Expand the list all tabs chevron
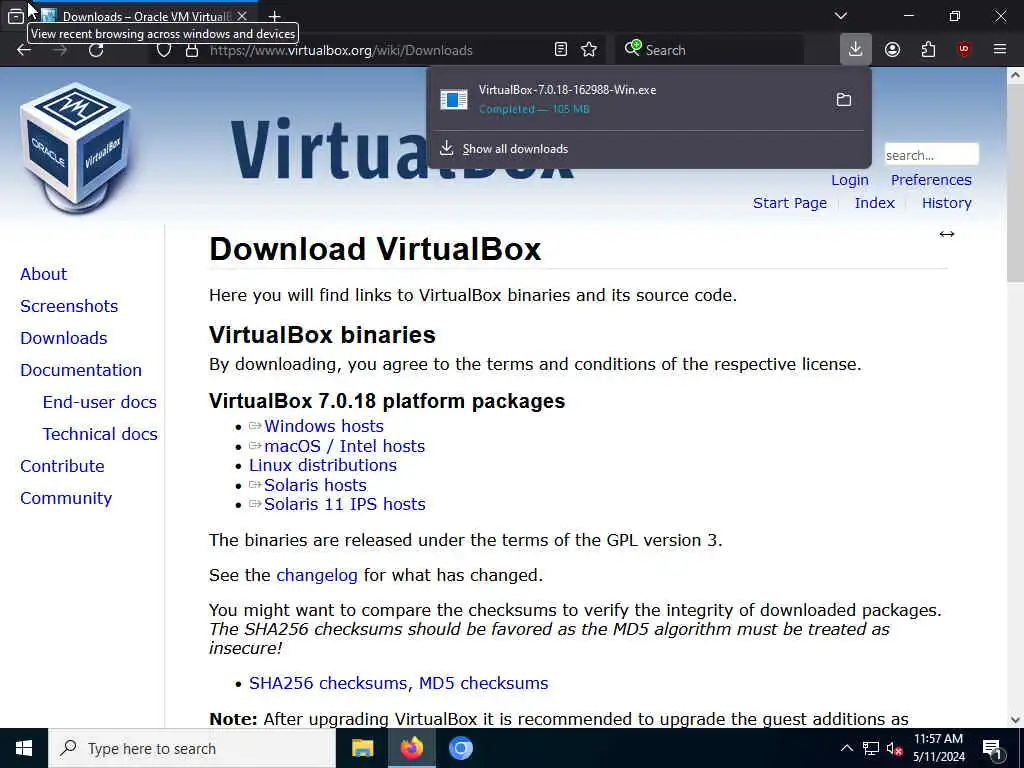The image size is (1024, 768). tap(841, 16)
